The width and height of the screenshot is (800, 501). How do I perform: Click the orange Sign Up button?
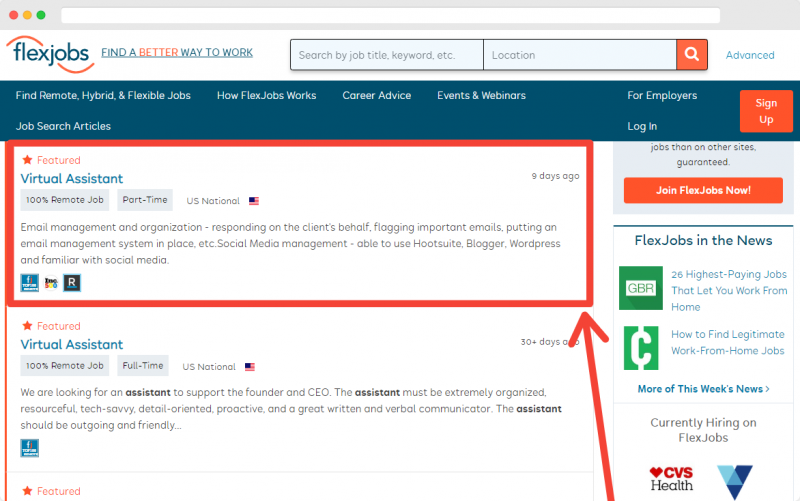(766, 111)
